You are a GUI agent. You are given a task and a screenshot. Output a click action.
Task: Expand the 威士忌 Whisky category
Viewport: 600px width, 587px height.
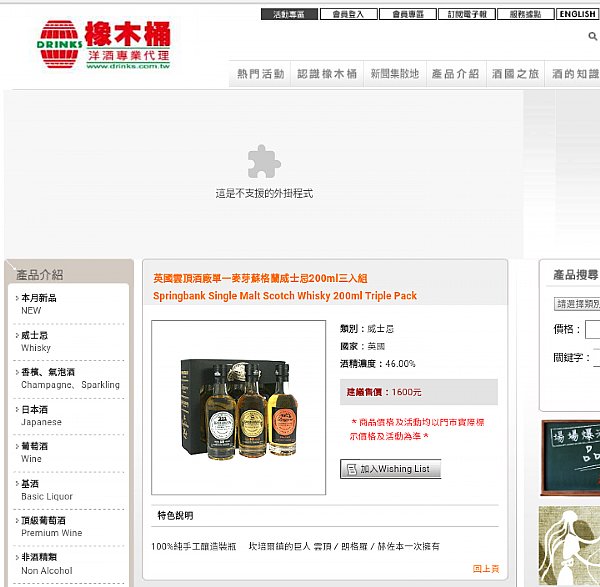point(35,341)
